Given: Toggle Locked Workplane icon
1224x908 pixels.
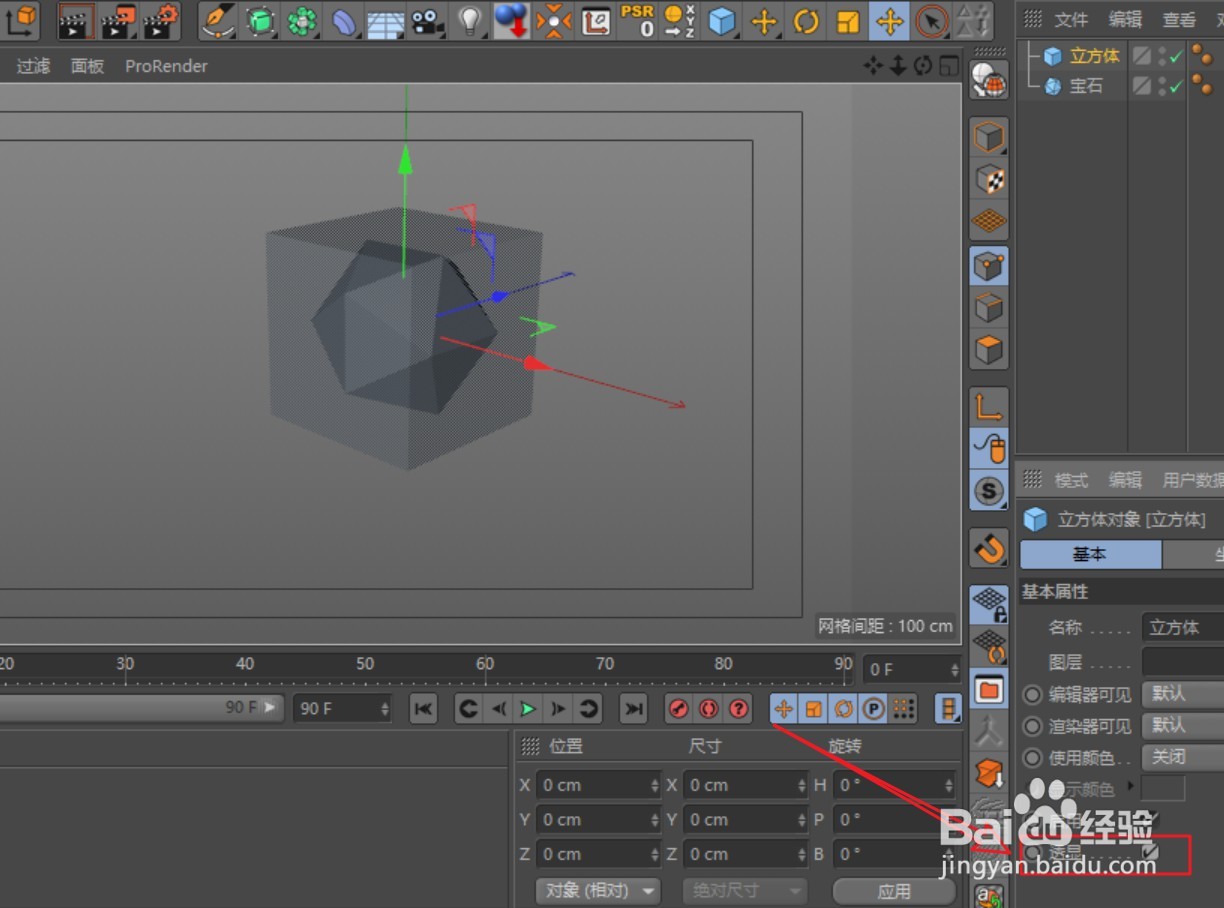Looking at the screenshot, I should [x=989, y=604].
